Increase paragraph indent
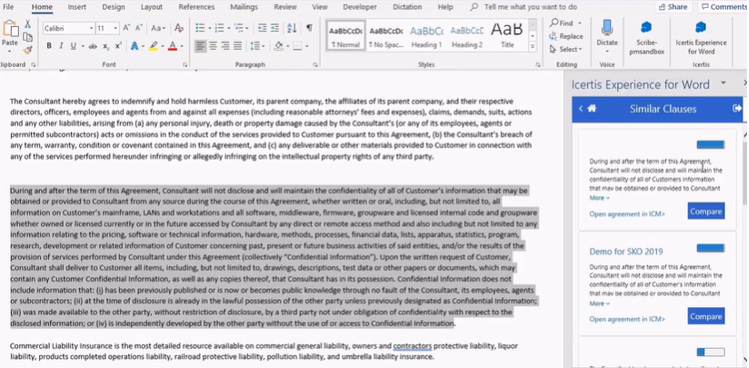This screenshot has height=368, width=749. point(275,28)
